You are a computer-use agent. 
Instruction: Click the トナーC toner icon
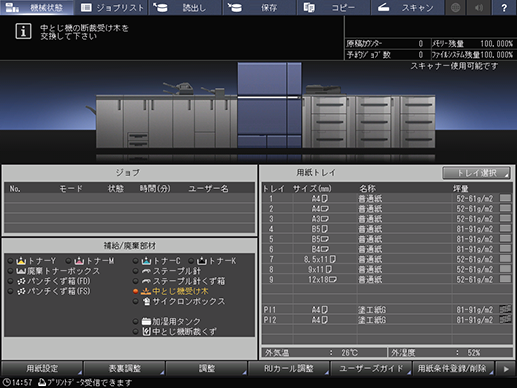146,261
